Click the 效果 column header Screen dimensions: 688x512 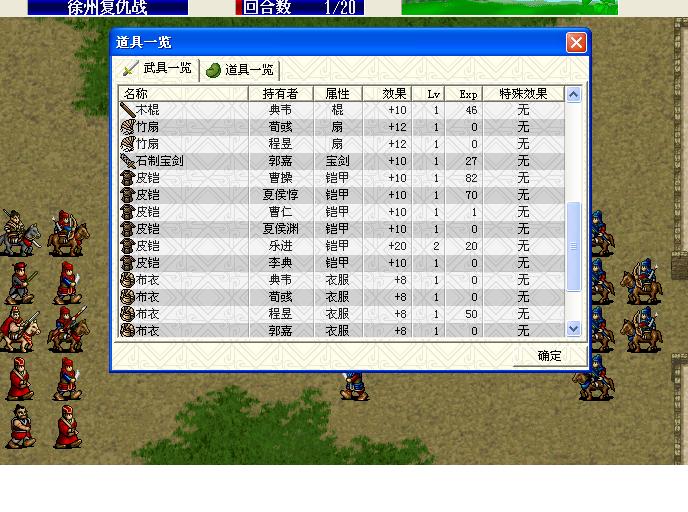coord(387,93)
